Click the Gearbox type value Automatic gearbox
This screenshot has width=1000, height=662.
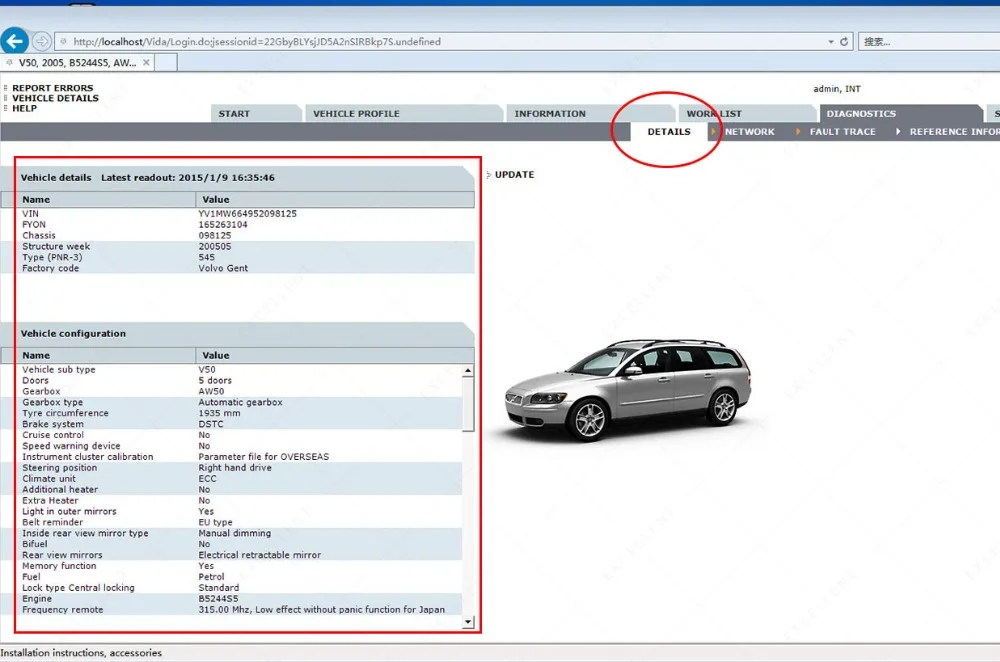click(240, 402)
